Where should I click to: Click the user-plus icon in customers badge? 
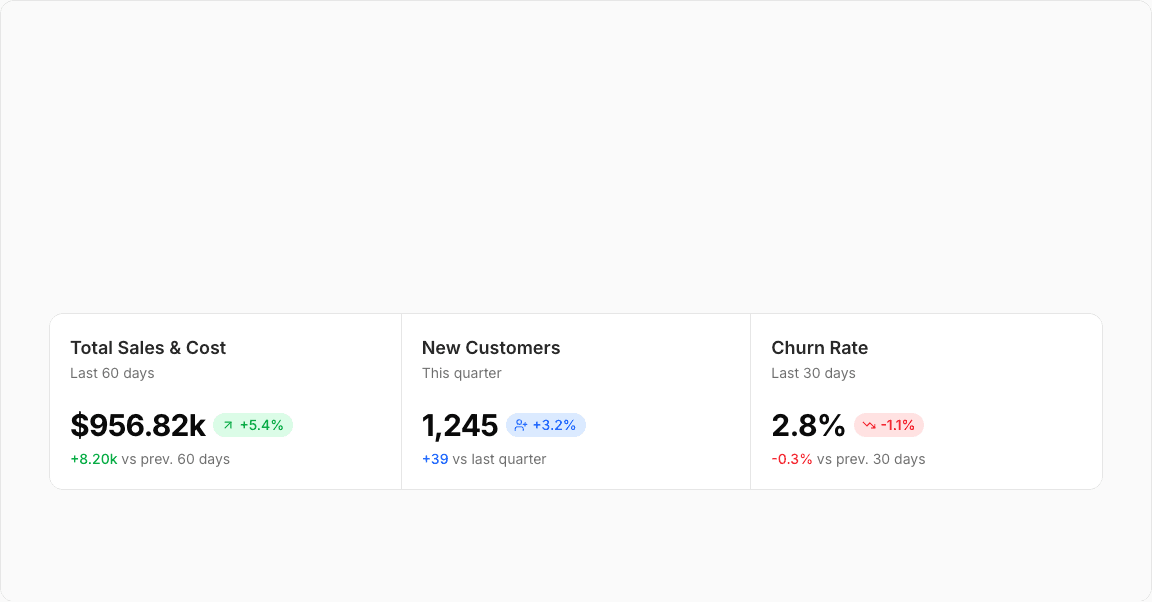520,425
